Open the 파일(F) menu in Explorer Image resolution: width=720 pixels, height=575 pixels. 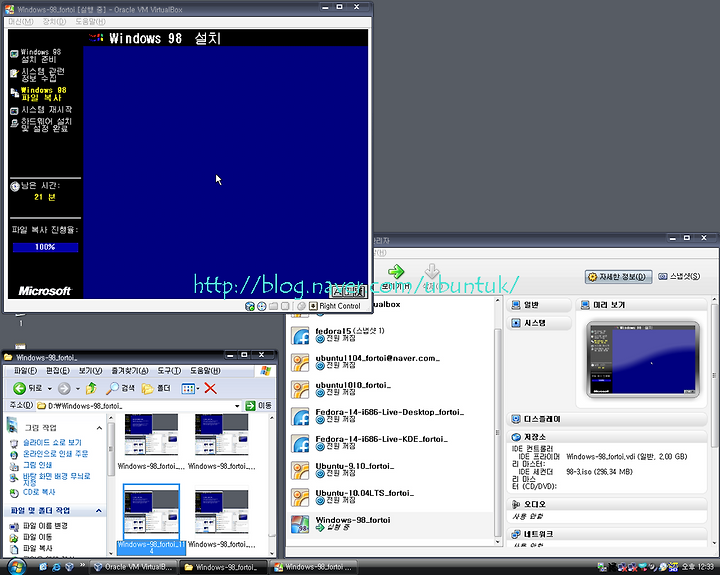click(x=25, y=371)
